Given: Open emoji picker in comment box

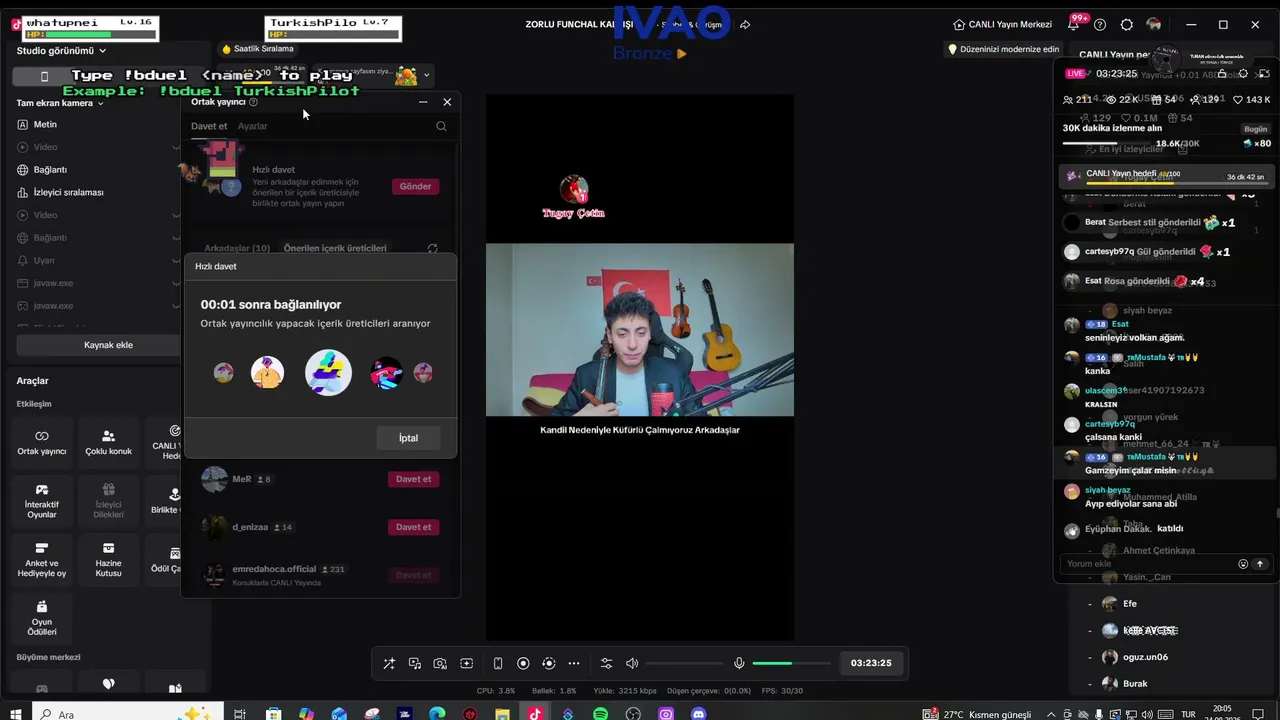Looking at the screenshot, I should 1243,564.
